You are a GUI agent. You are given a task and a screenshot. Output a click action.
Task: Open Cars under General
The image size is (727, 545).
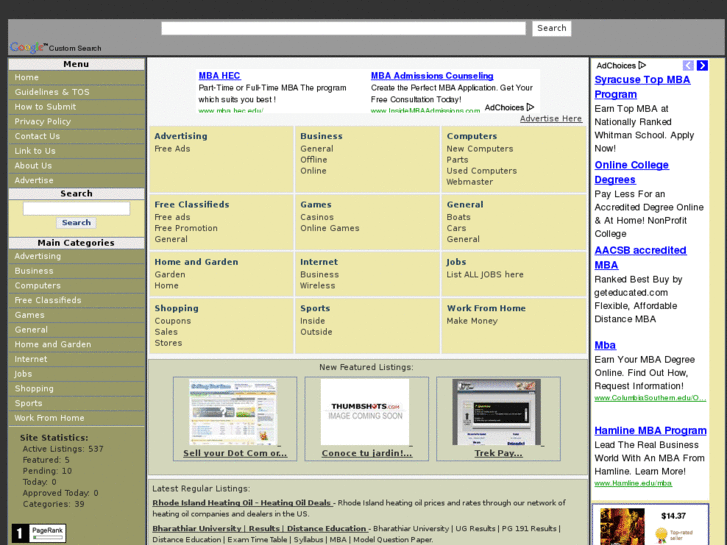(456, 228)
